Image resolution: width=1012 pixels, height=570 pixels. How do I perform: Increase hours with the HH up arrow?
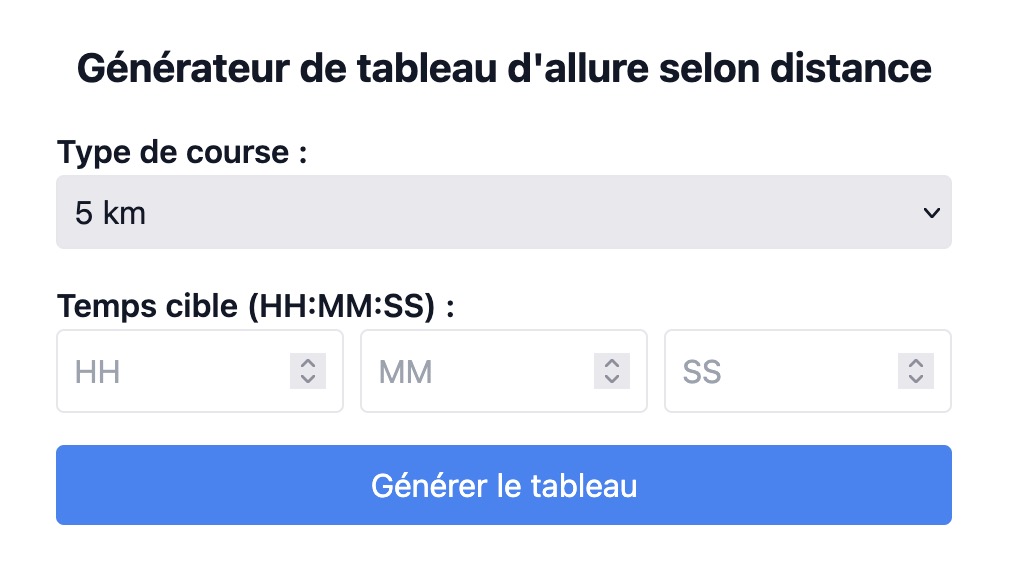308,363
